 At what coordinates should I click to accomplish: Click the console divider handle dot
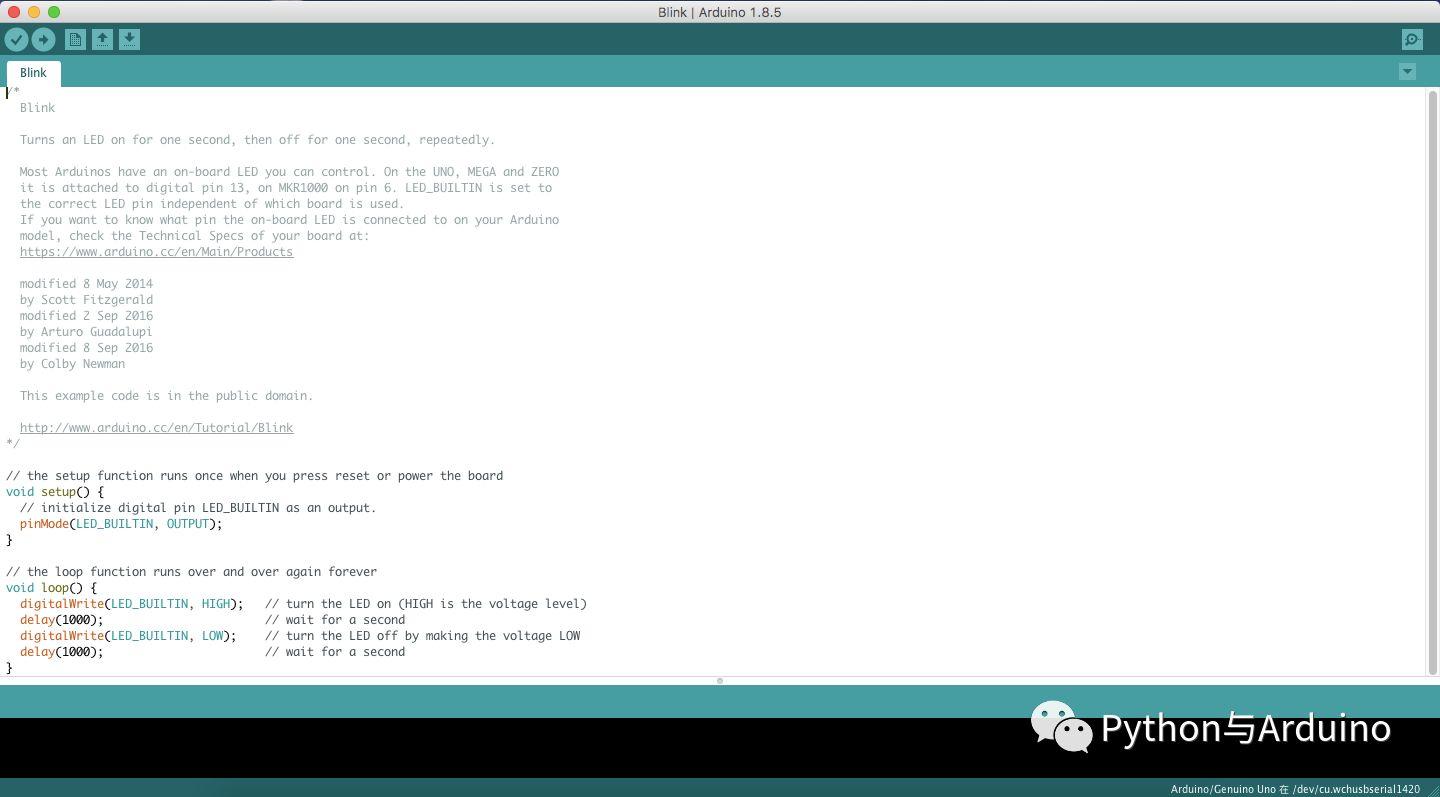pos(719,681)
